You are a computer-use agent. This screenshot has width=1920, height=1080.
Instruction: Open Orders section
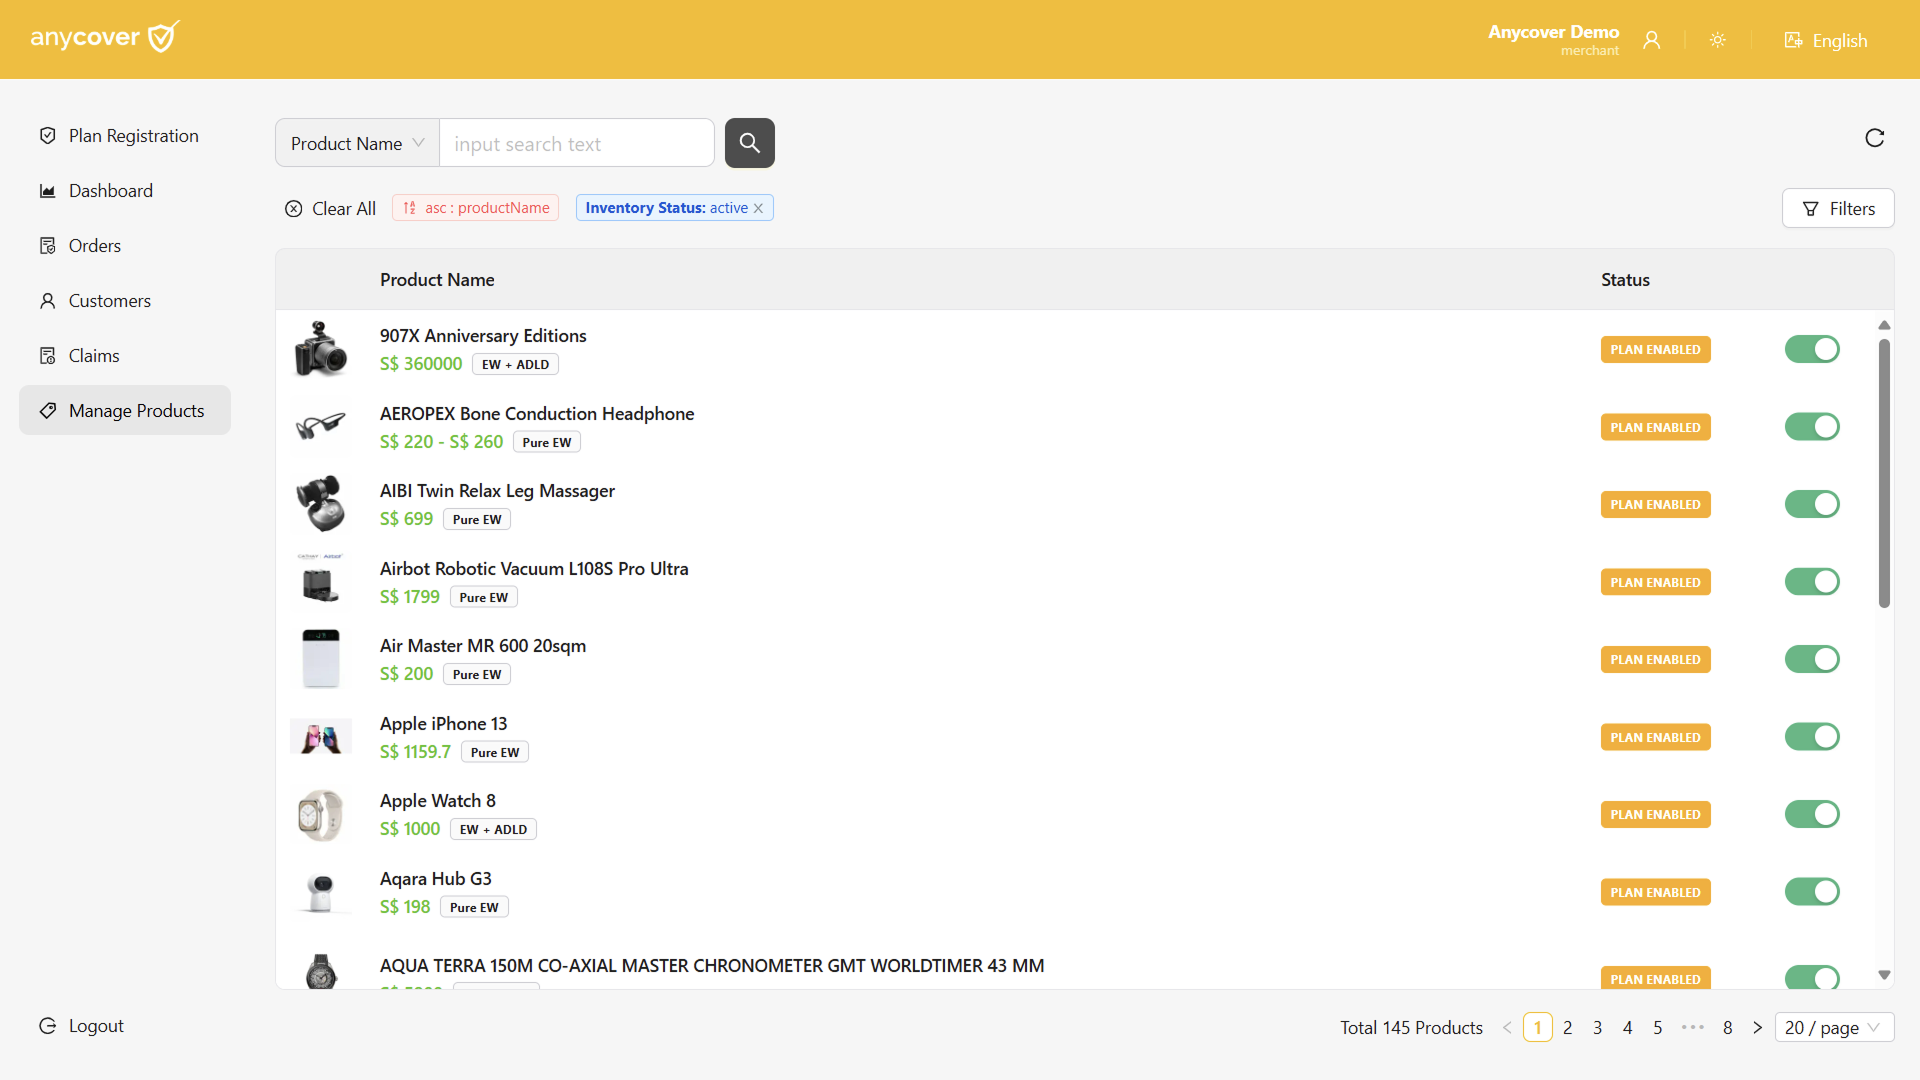pos(125,245)
